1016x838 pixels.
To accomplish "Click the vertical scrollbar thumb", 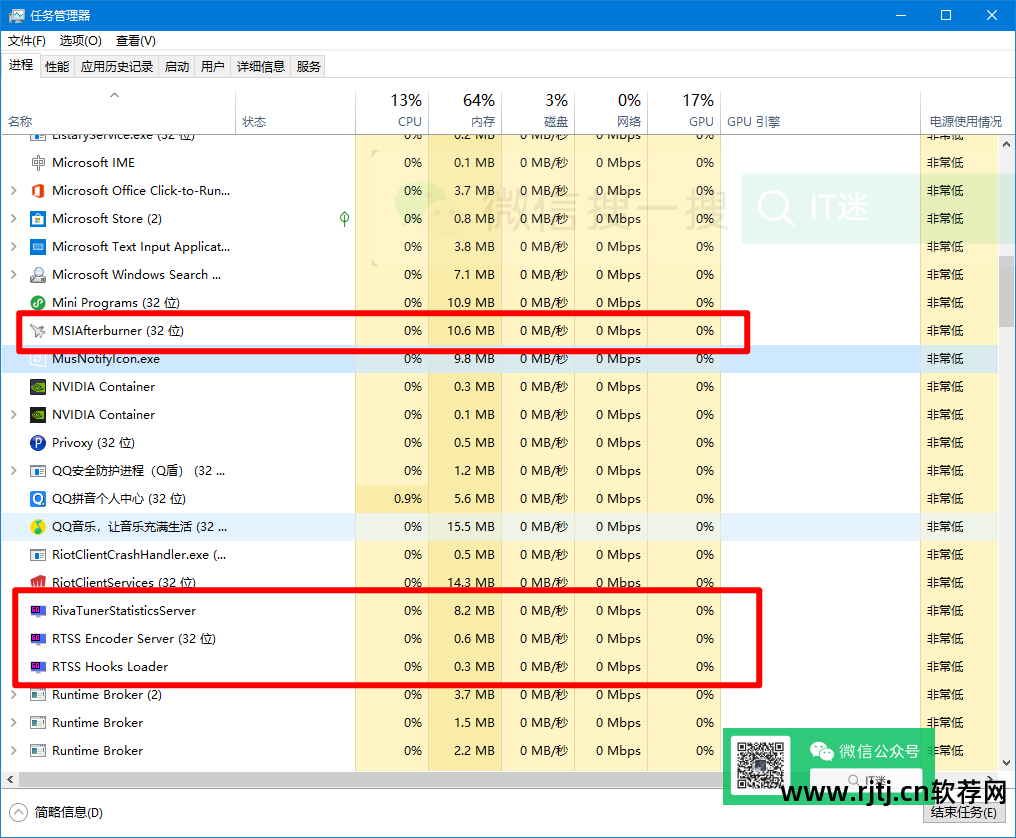I will click(1006, 291).
